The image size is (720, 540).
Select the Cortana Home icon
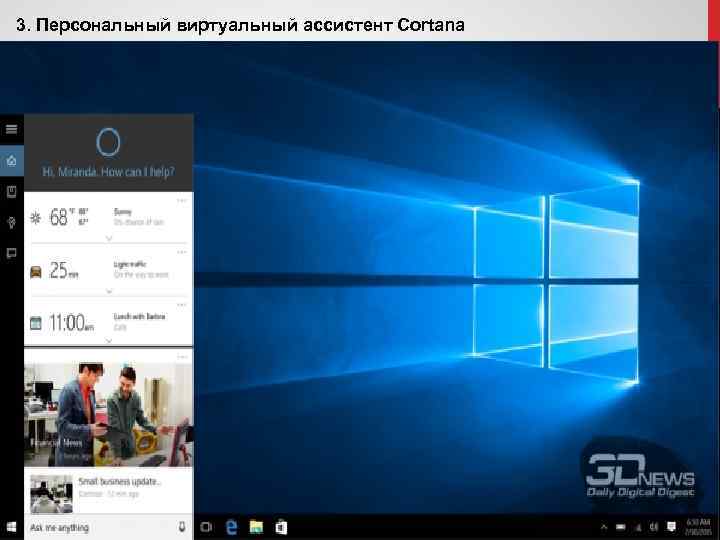pyautogui.click(x=11, y=161)
